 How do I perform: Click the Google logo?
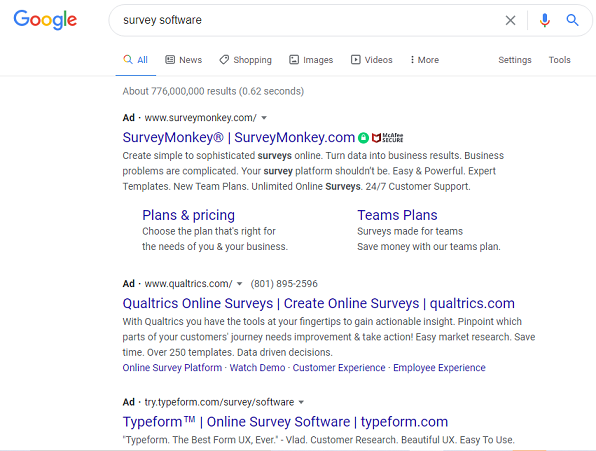click(x=45, y=20)
